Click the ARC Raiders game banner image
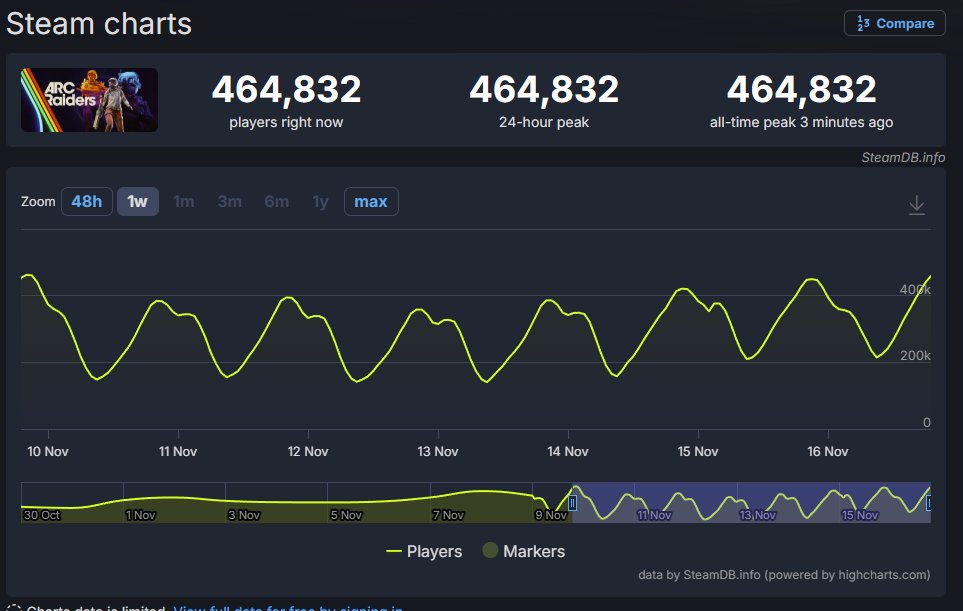Screen dimensions: 963x611 (89, 100)
